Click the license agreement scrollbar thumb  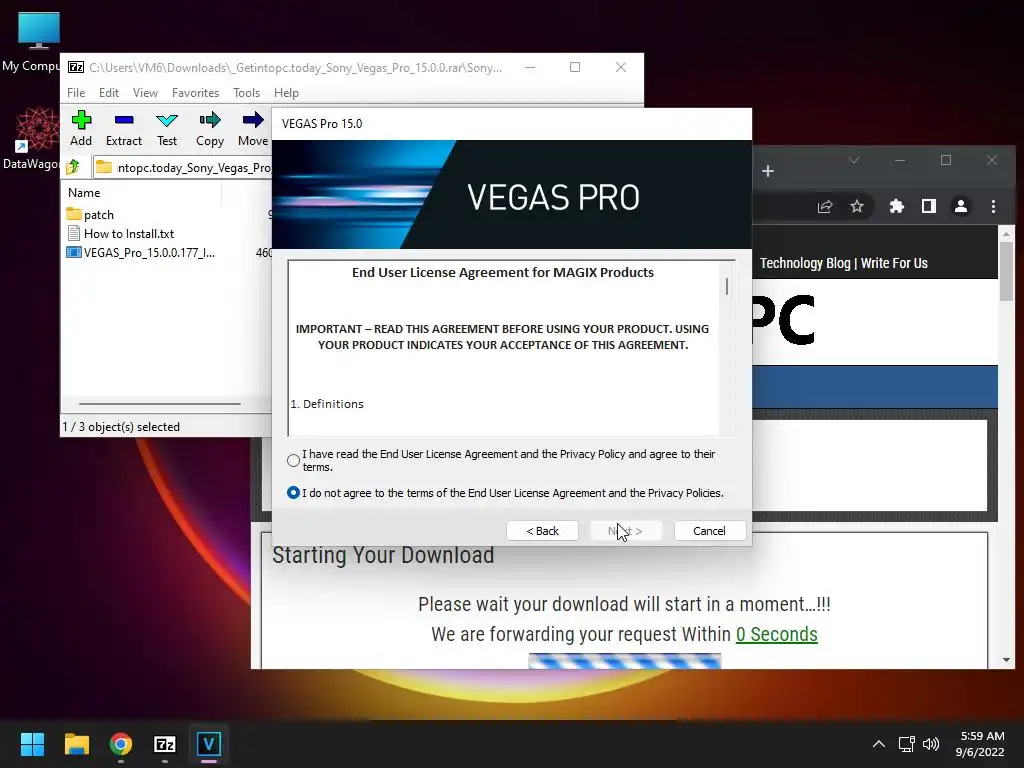[727, 286]
